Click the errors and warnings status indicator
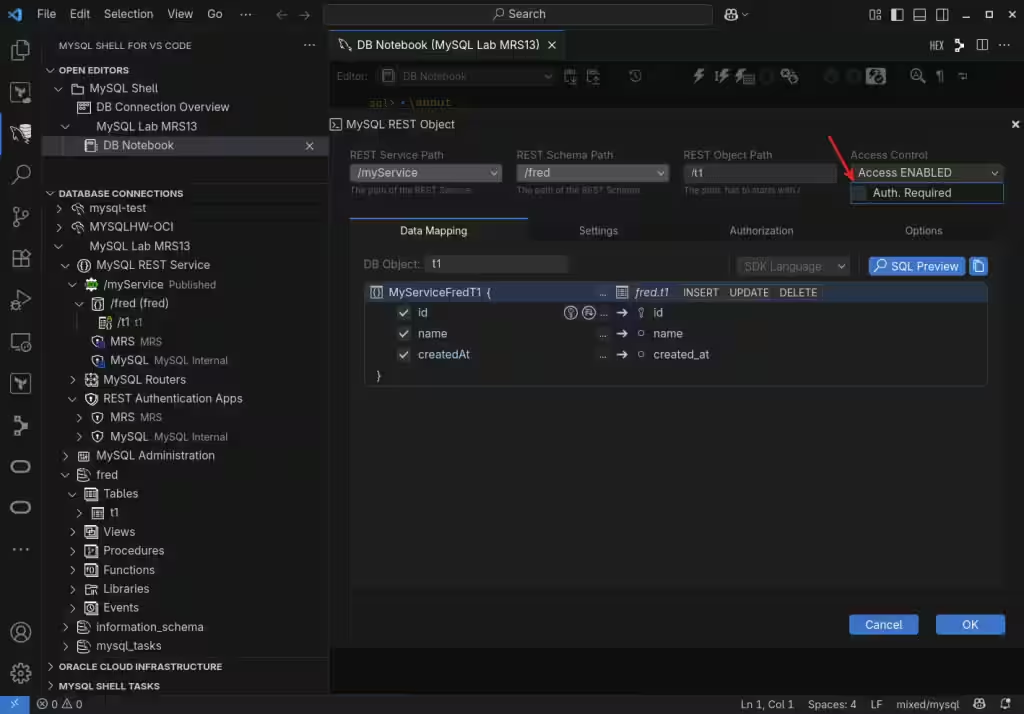1024x714 pixels. (59, 704)
